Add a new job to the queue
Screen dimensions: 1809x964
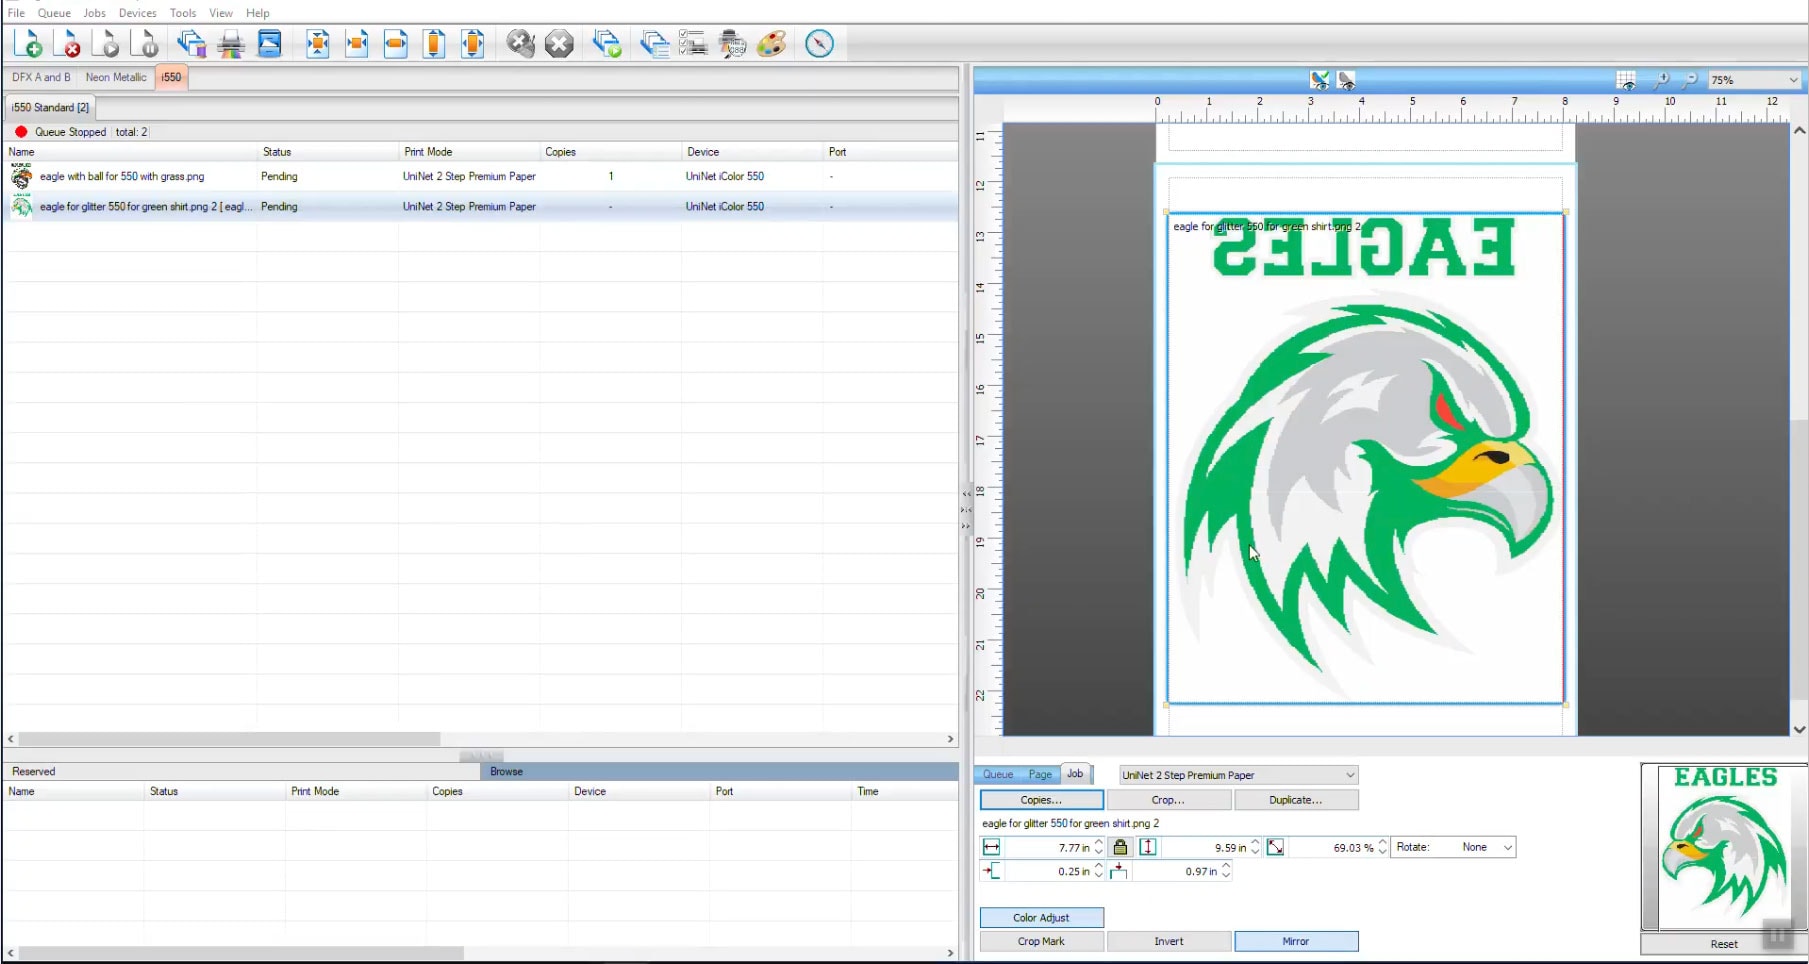28,43
